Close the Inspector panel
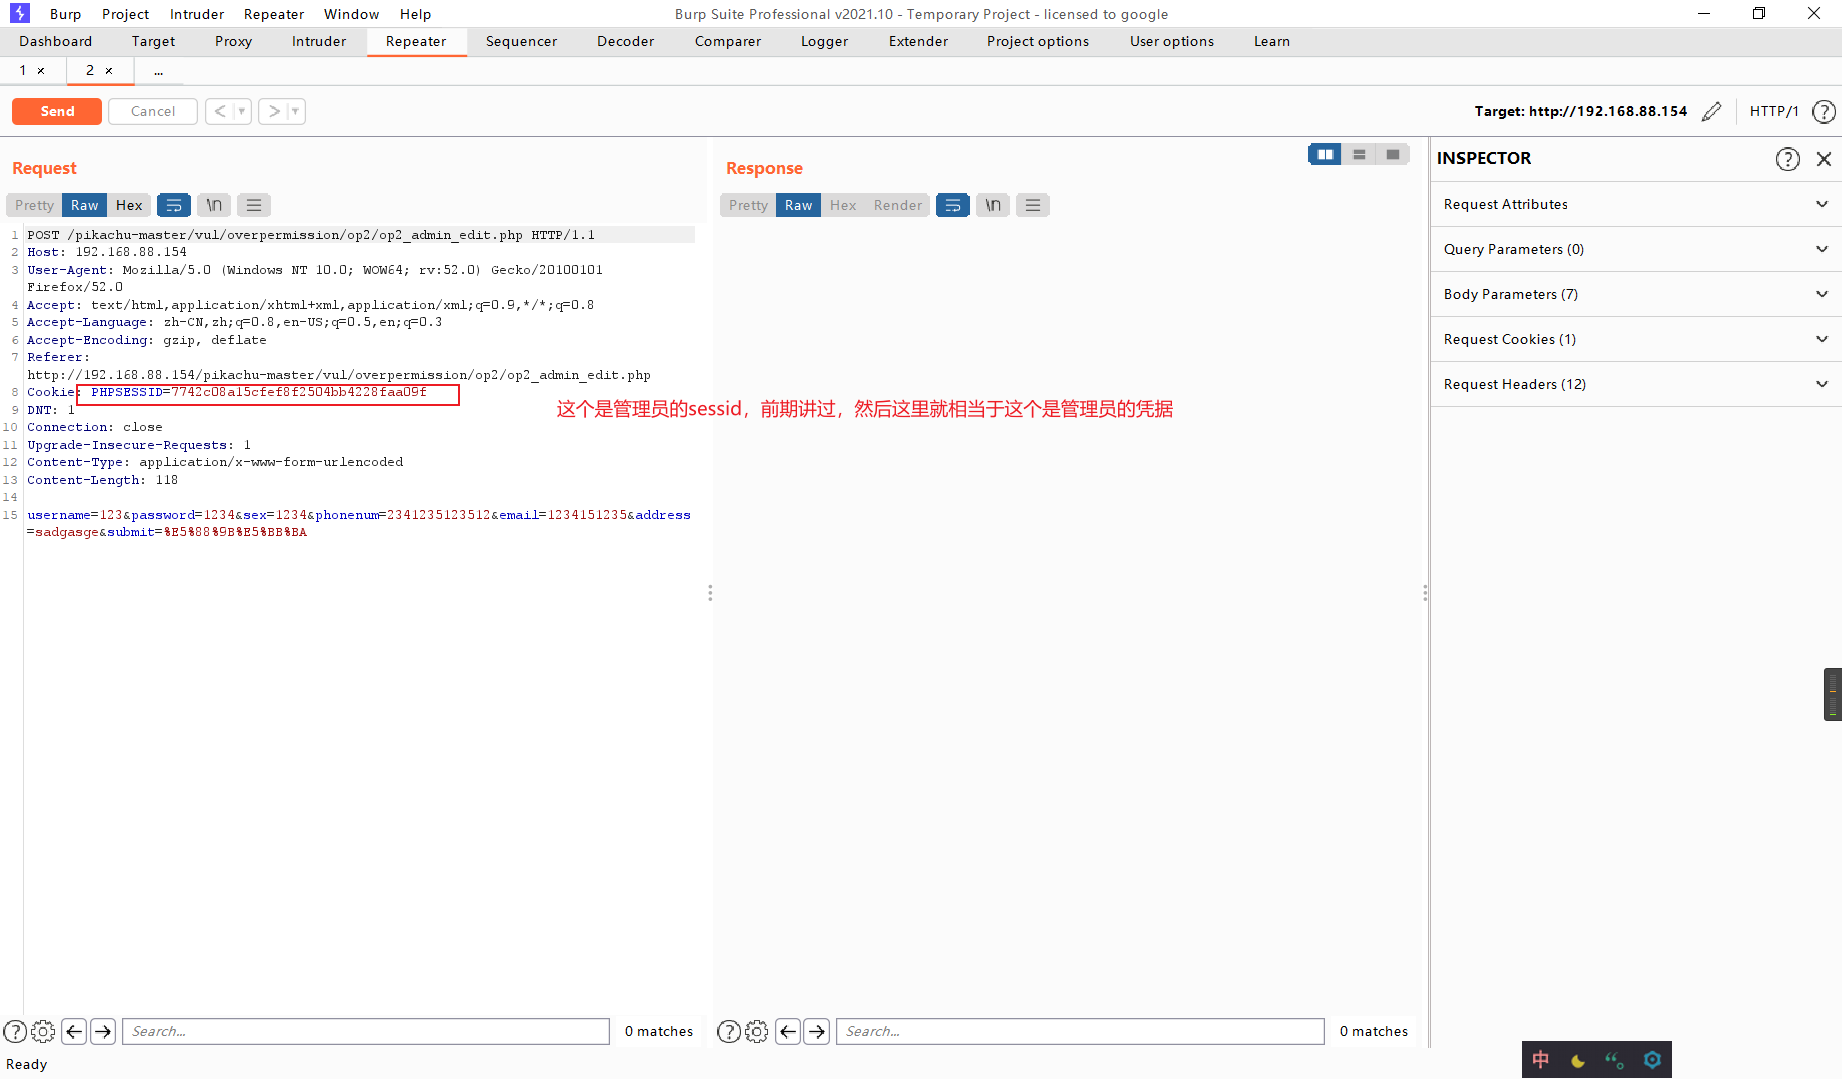 [1824, 159]
